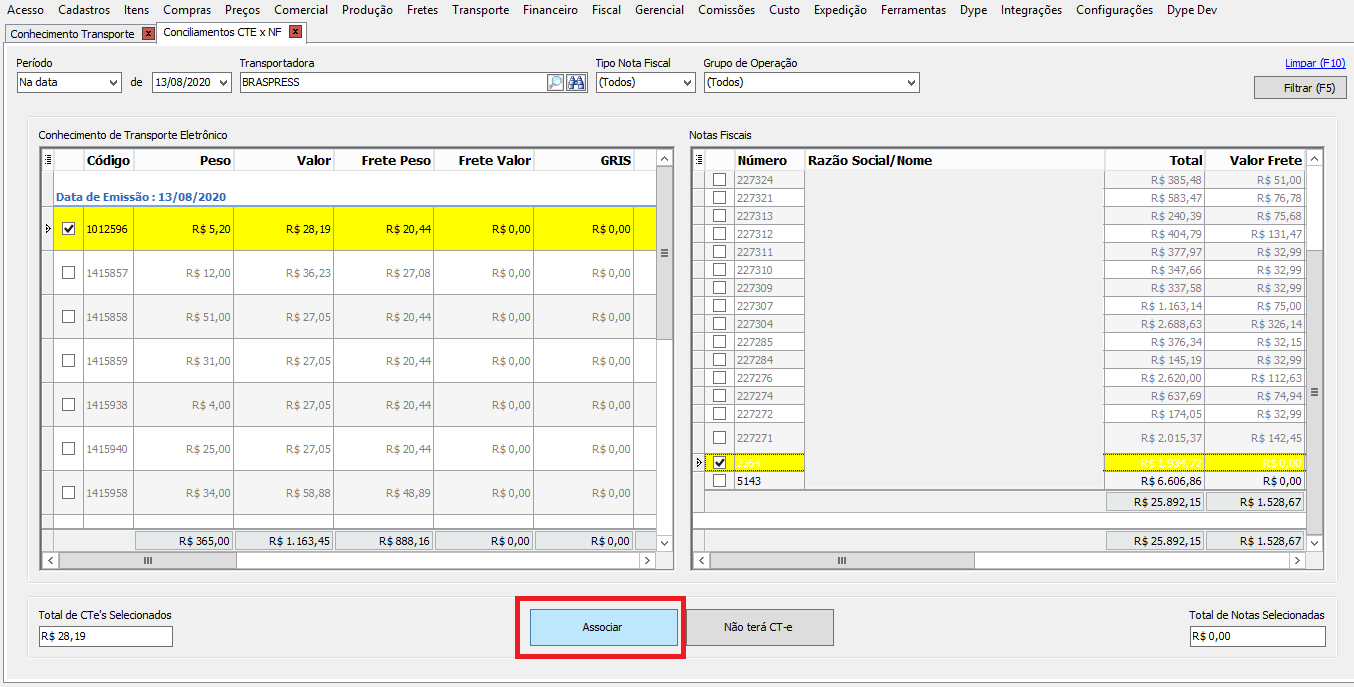The height and width of the screenshot is (687, 1354).
Task: Click the Total de CTe's Selecionados field
Action: point(105,636)
